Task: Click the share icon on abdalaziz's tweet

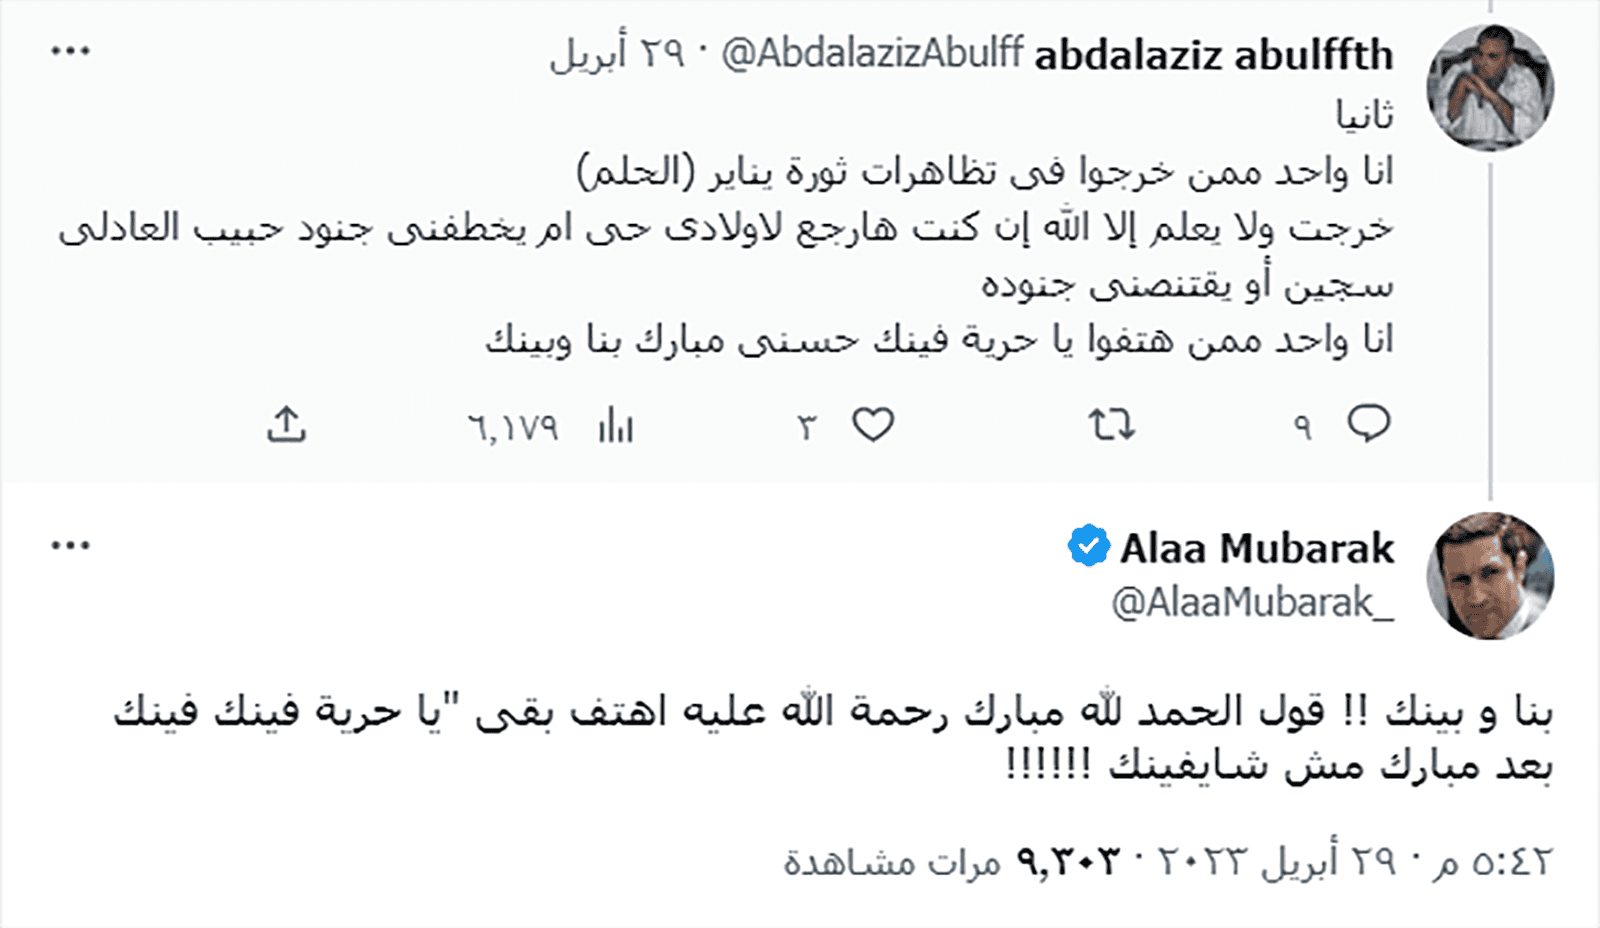Action: pyautogui.click(x=286, y=425)
